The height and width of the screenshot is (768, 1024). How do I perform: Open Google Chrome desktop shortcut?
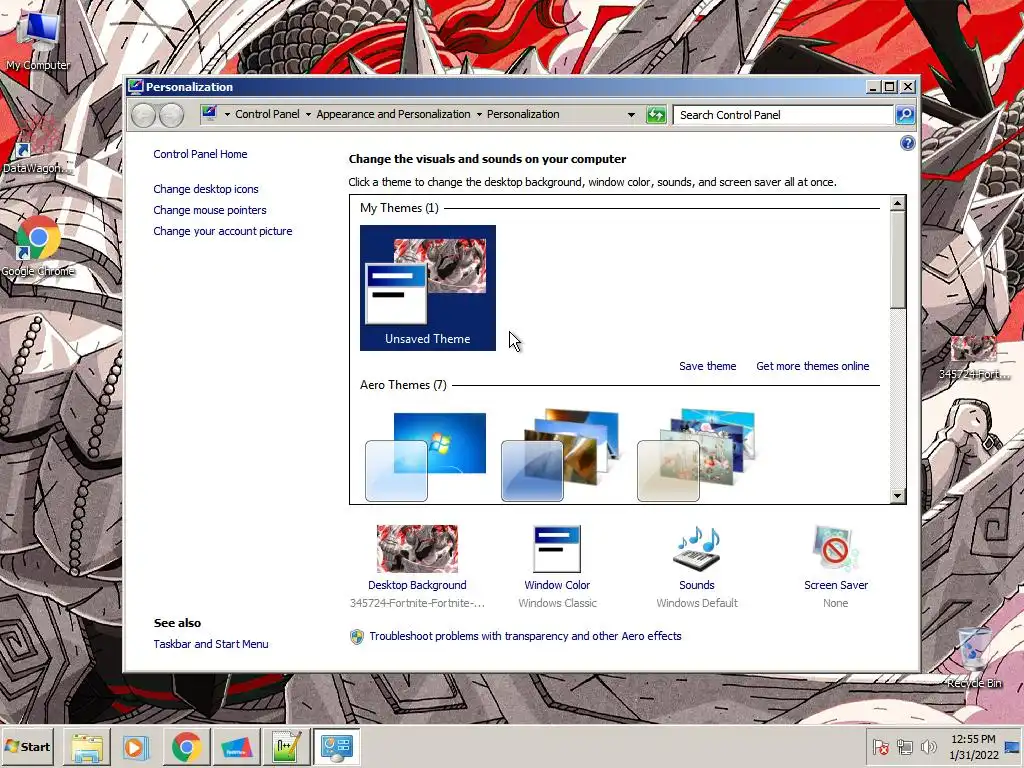(x=38, y=247)
